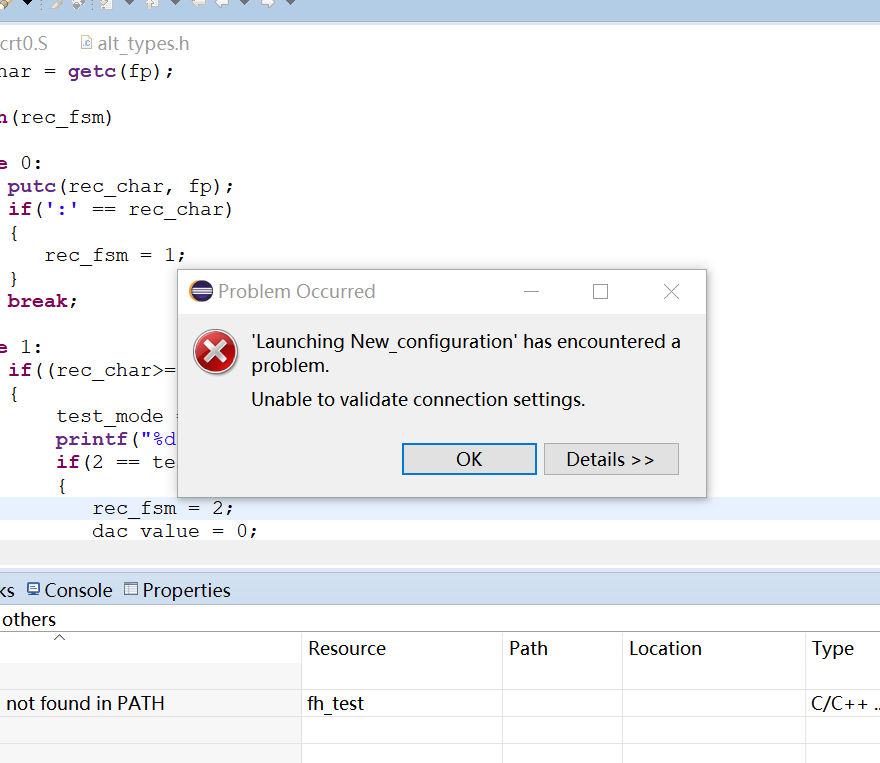
Task: Expand the error details with Details >>
Action: coord(611,459)
